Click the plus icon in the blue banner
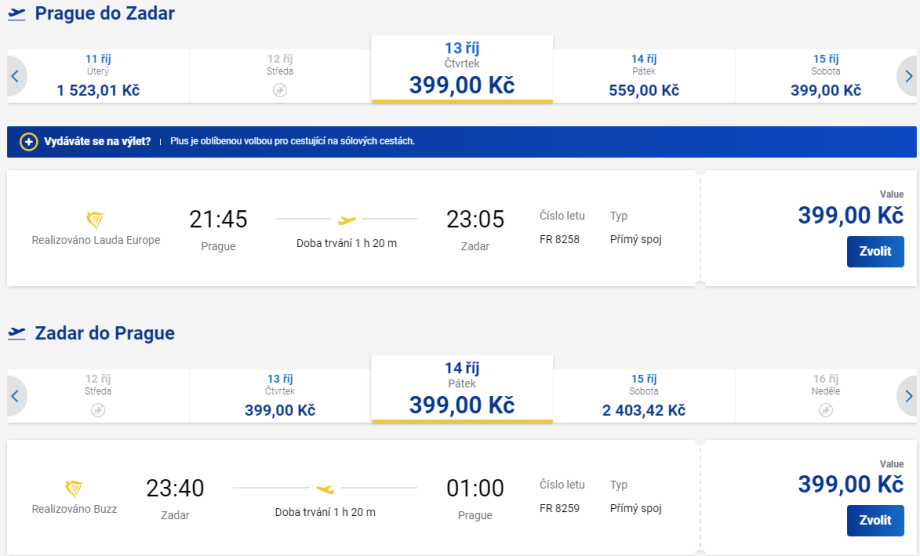This screenshot has width=920, height=556. [28, 141]
